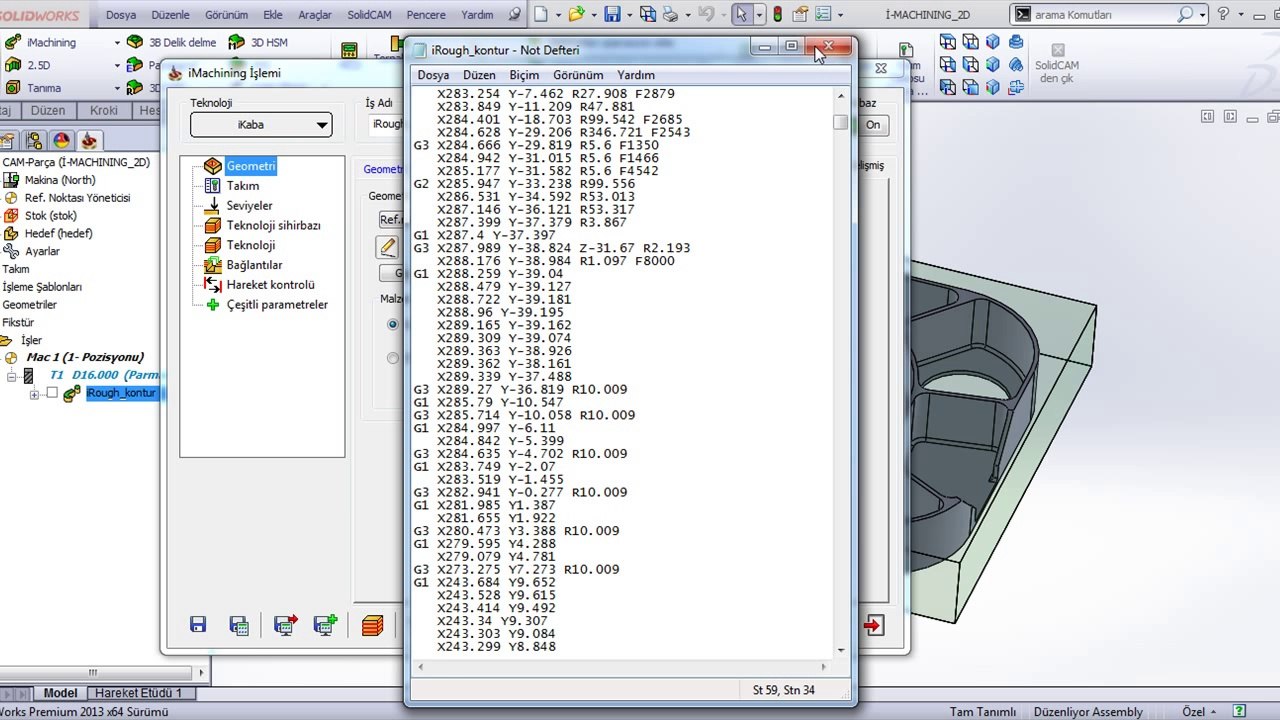Screen dimensions: 1280x720
Task: Click the Rebuild traffic light icon
Action: pos(777,14)
